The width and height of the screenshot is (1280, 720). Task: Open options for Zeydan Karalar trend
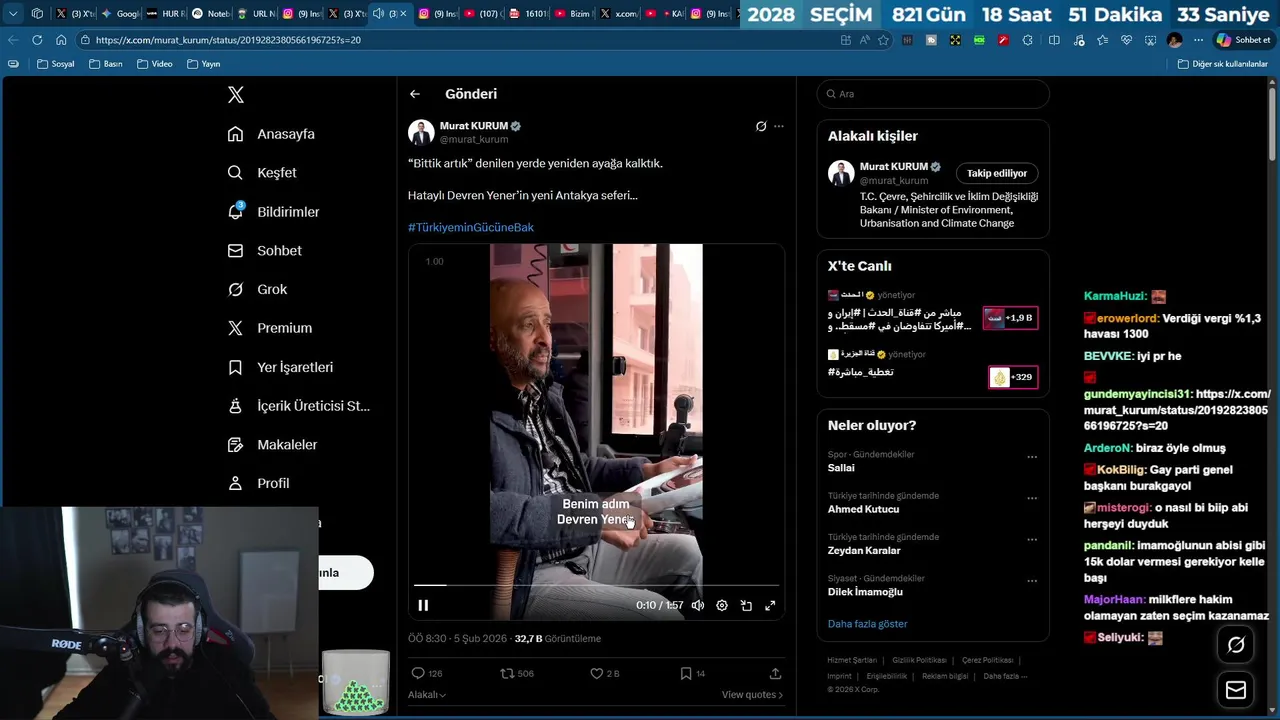click(x=1032, y=540)
